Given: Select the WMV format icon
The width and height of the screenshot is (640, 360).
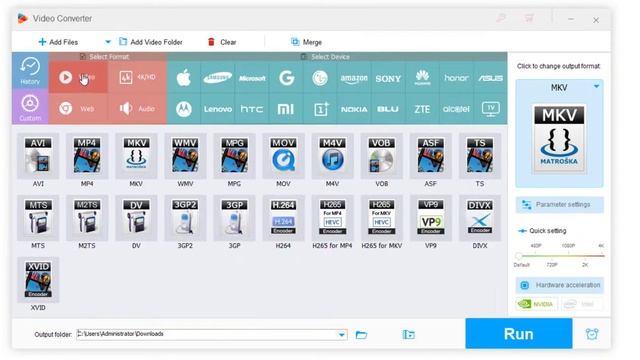Looking at the screenshot, I should point(185,156).
